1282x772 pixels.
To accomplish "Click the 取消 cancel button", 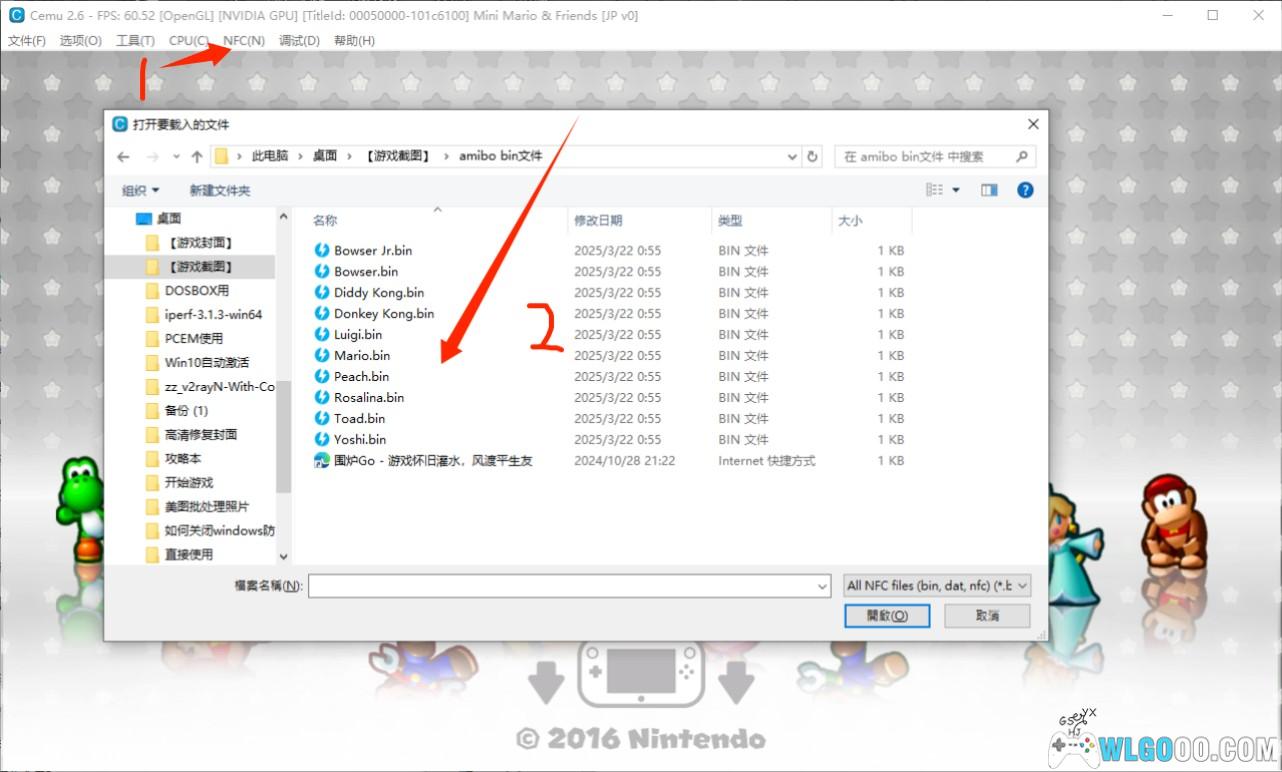I will coord(987,616).
